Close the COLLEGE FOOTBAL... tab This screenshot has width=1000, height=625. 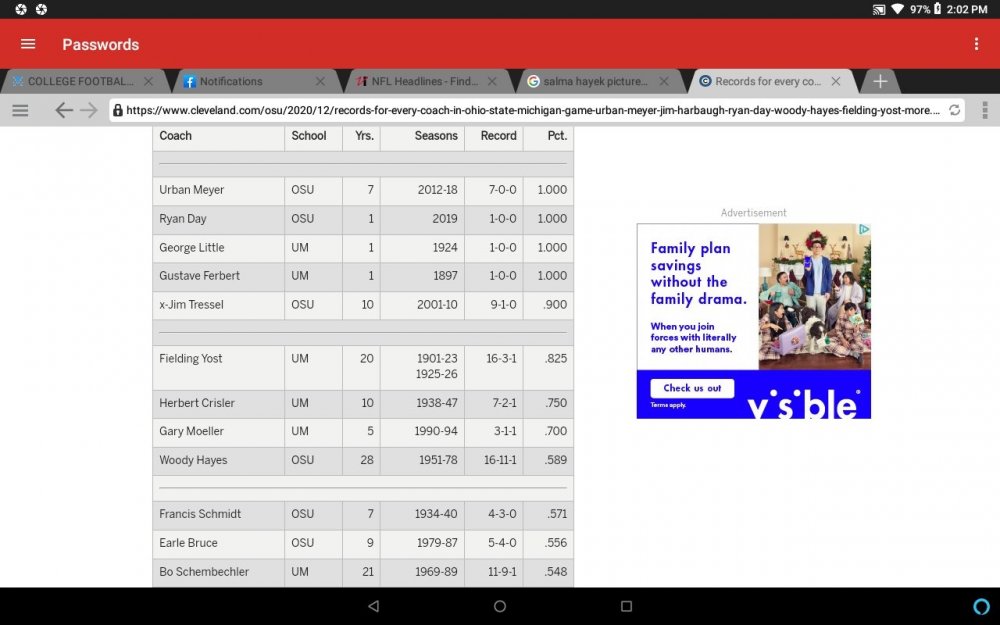pos(149,81)
